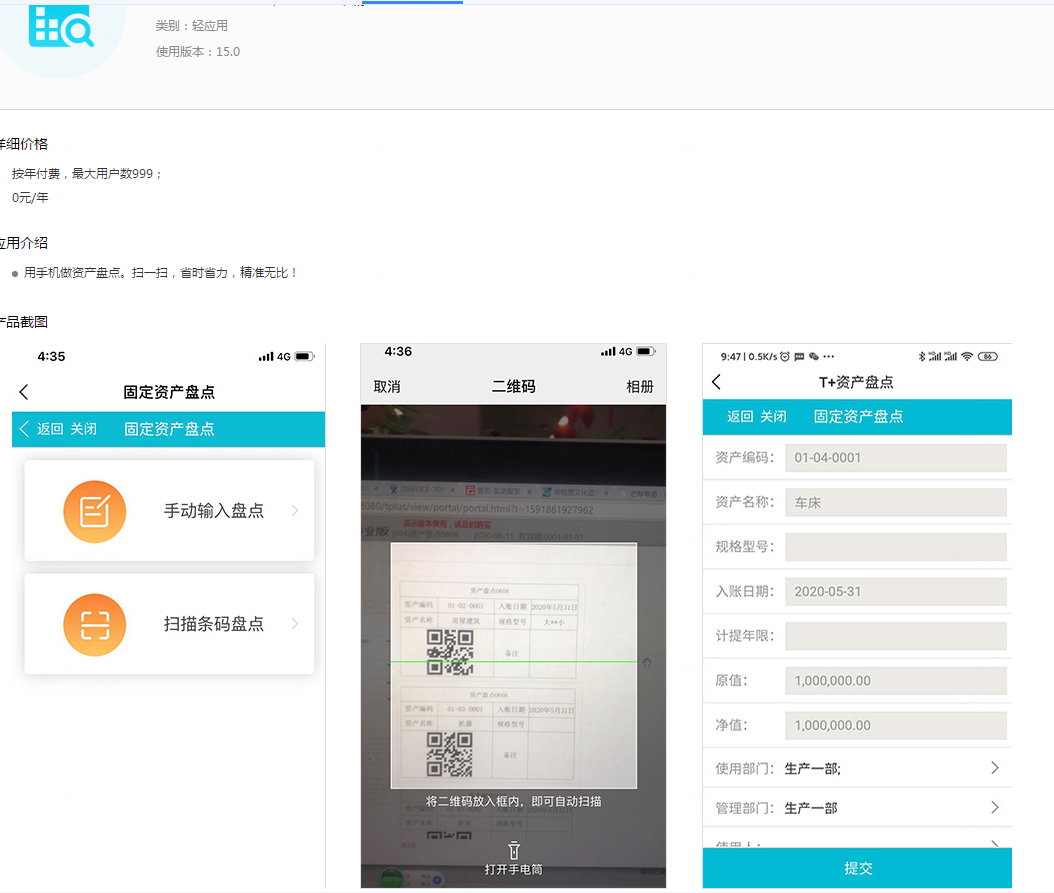Click the 资产名称 field 车床
The height and width of the screenshot is (893, 1054).
click(x=896, y=502)
